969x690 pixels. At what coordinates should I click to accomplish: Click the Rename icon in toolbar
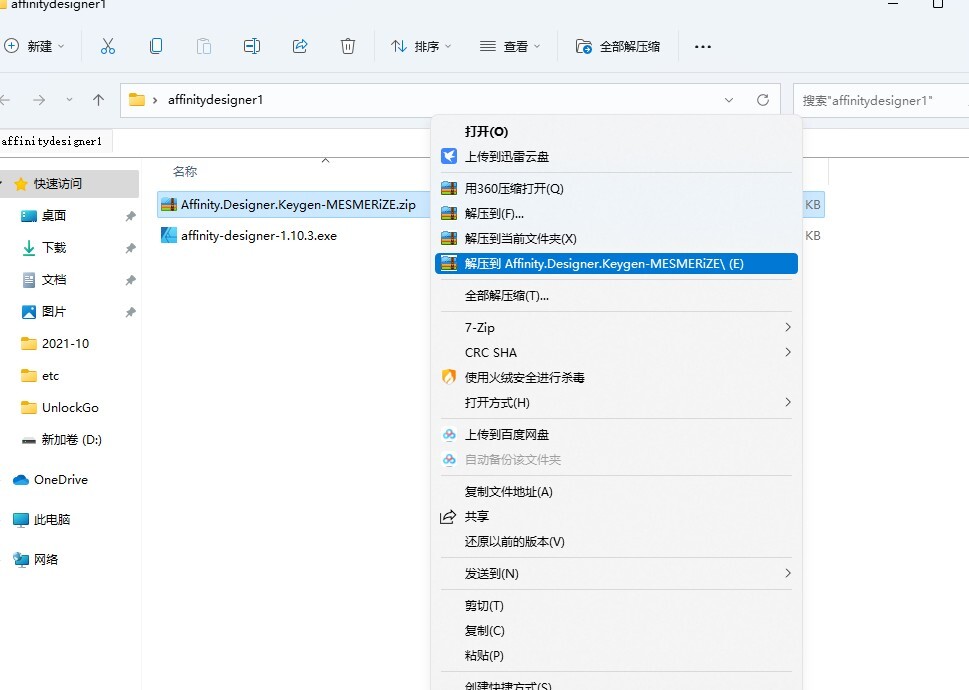[252, 46]
